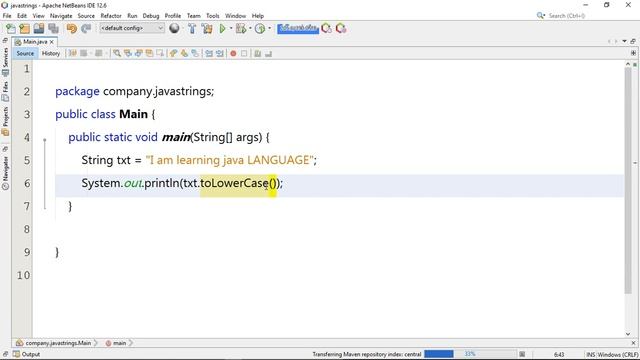Open the Navigator side panel
This screenshot has height=360, width=640.
click(x=5, y=173)
